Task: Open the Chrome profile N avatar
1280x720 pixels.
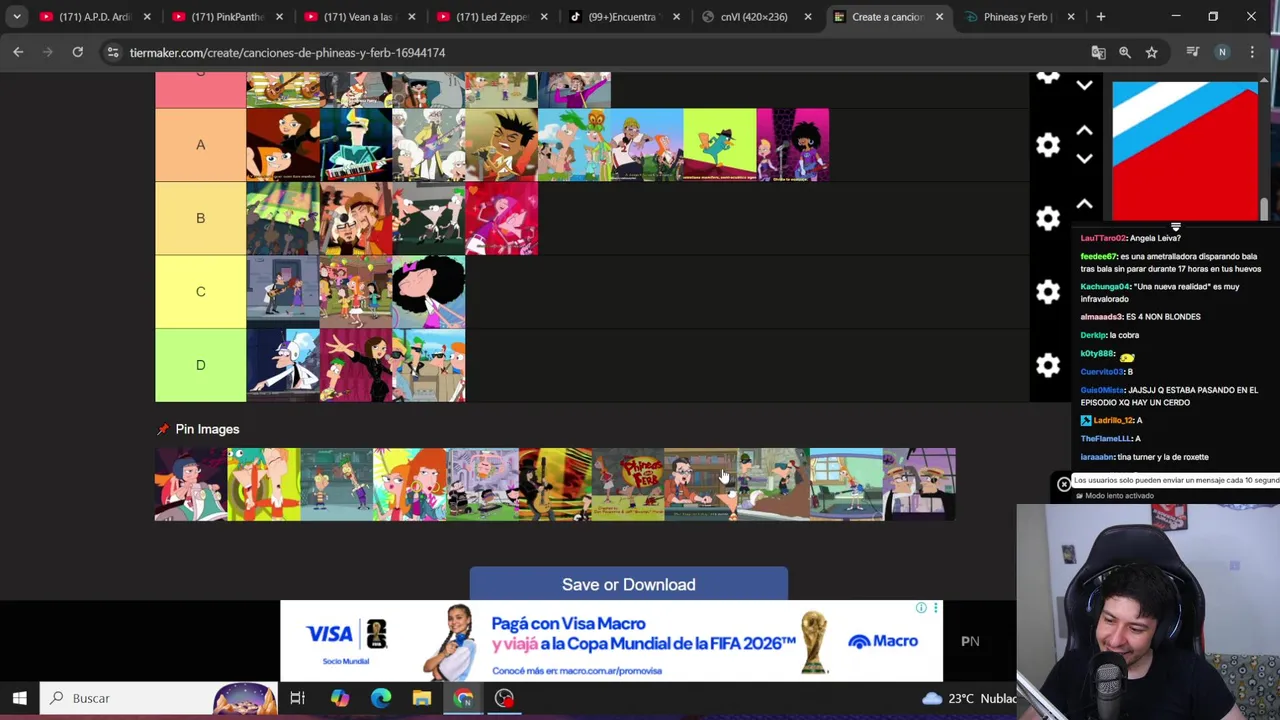Action: (x=1222, y=52)
